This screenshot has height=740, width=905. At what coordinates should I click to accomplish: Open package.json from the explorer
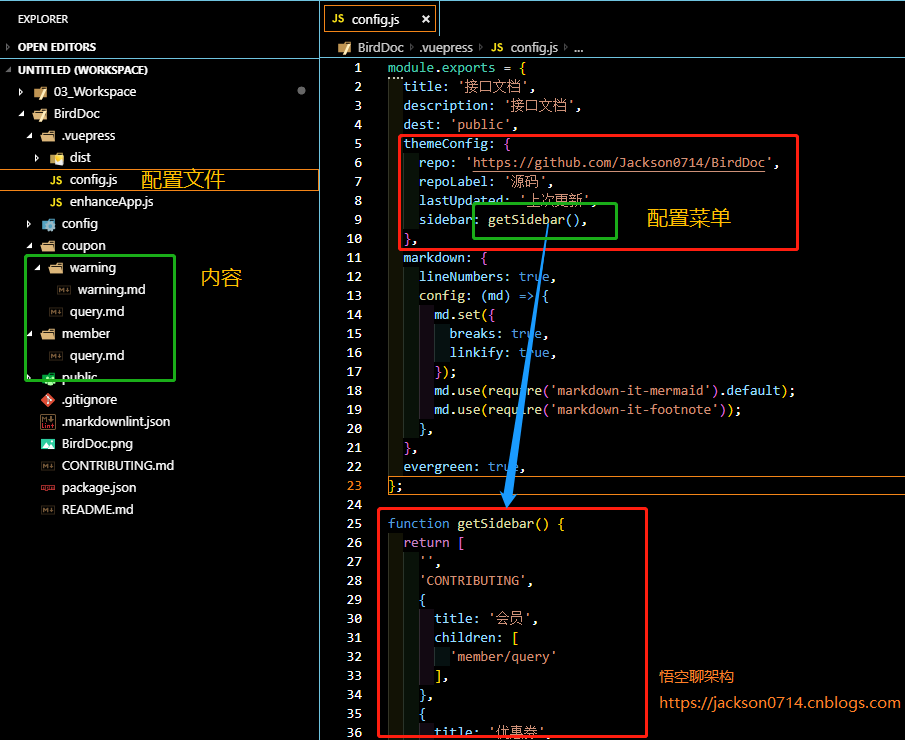(x=99, y=488)
